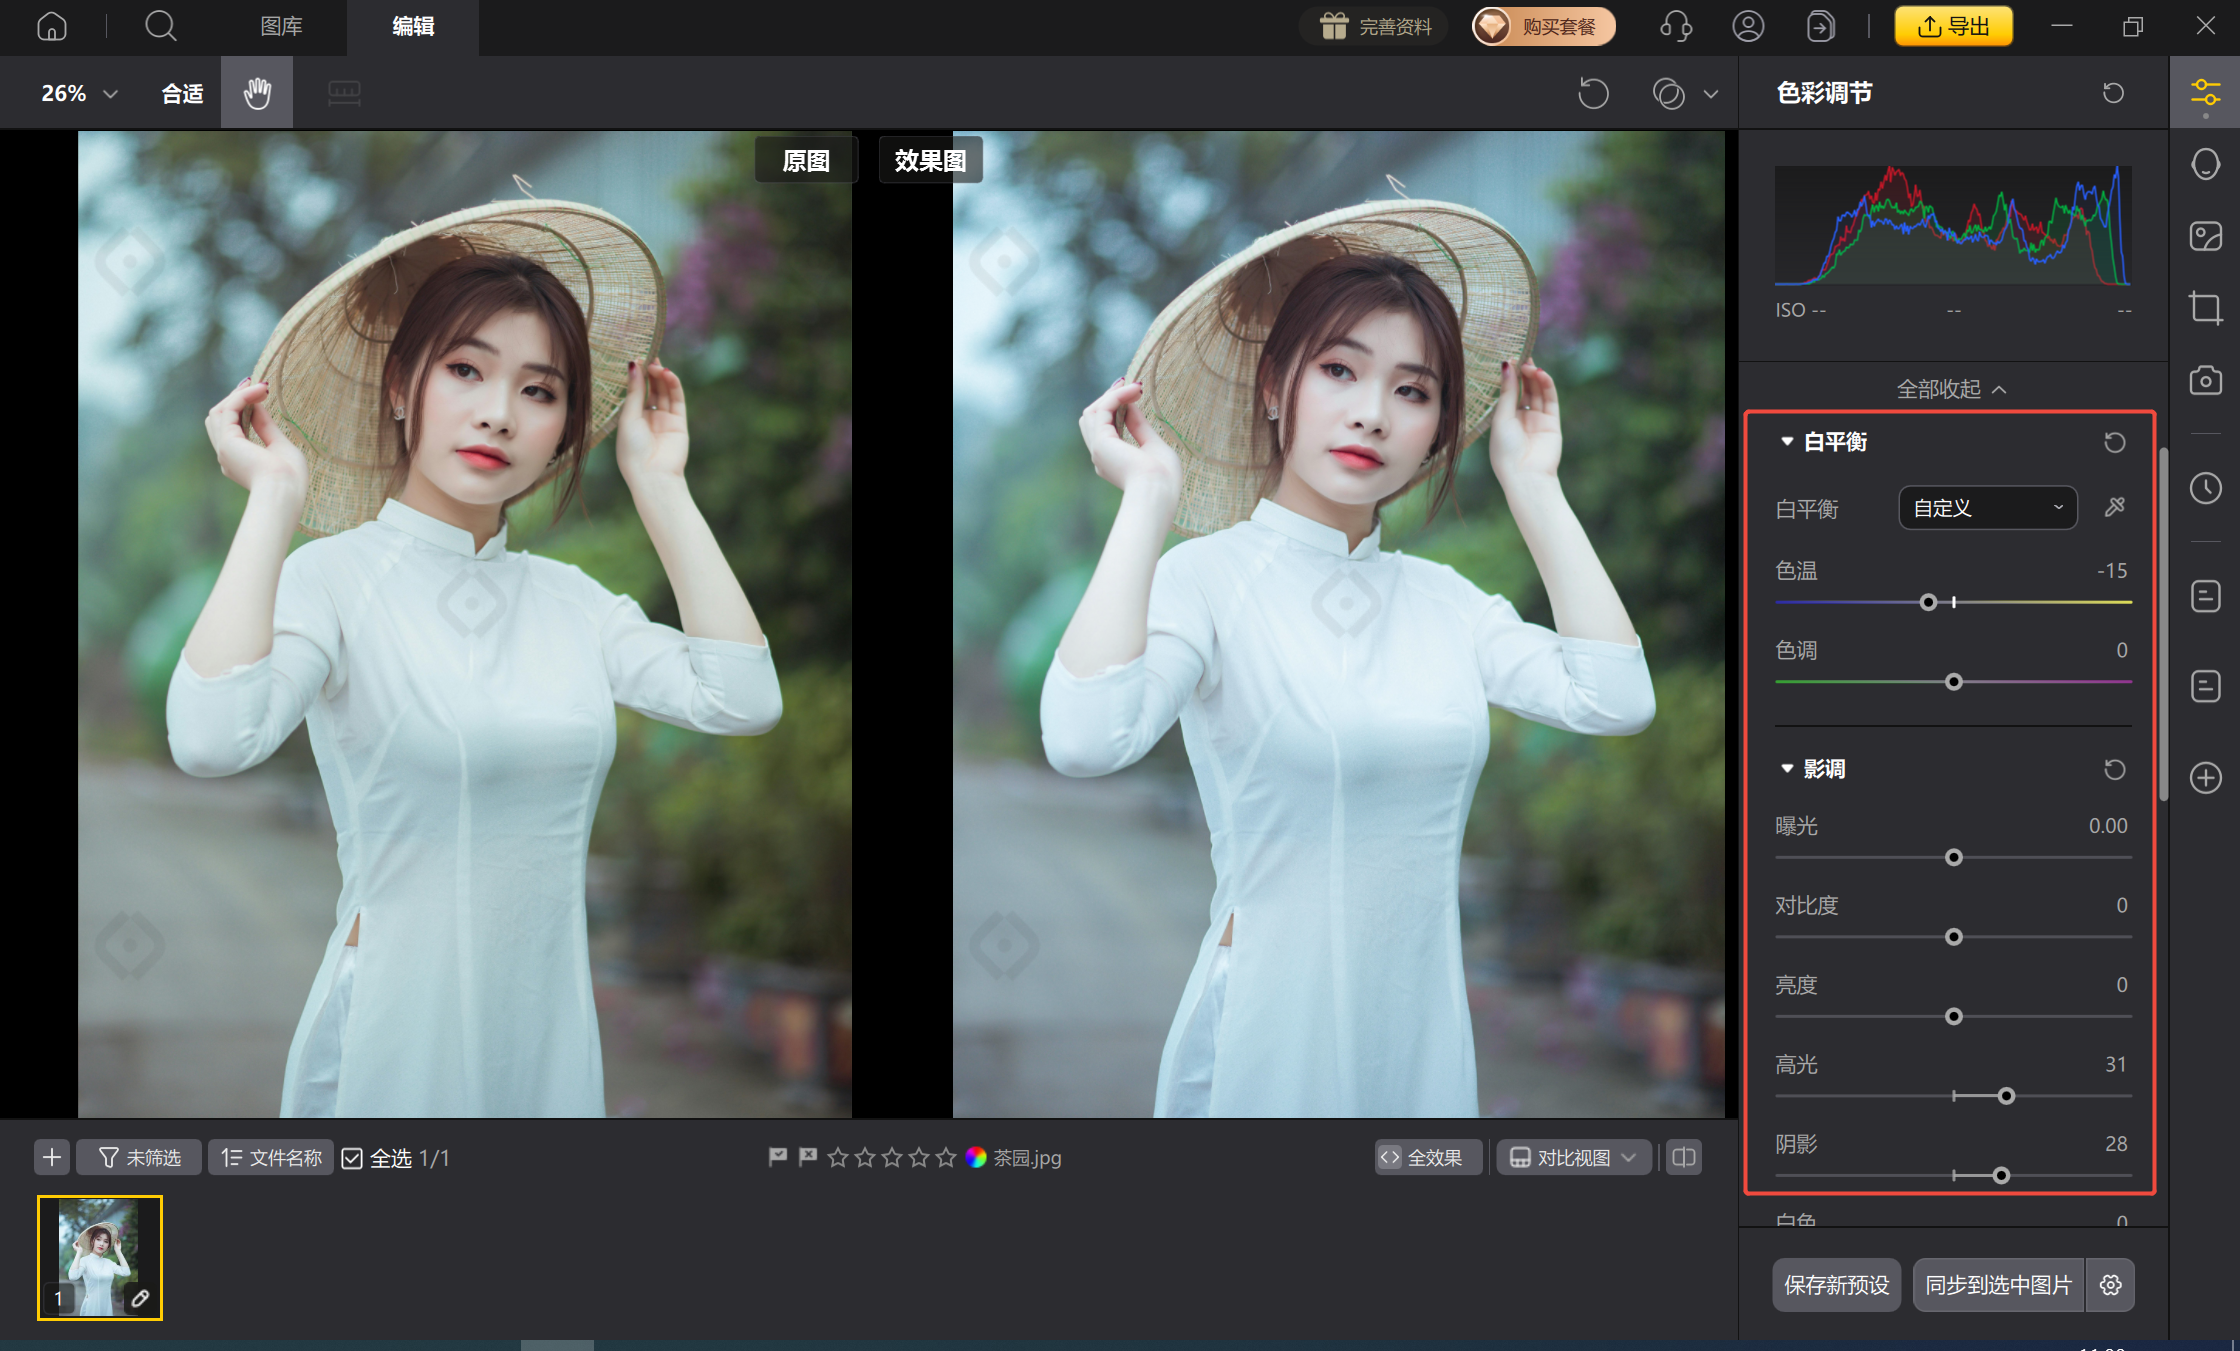
Task: Open the history clock panel
Action: (2205, 489)
